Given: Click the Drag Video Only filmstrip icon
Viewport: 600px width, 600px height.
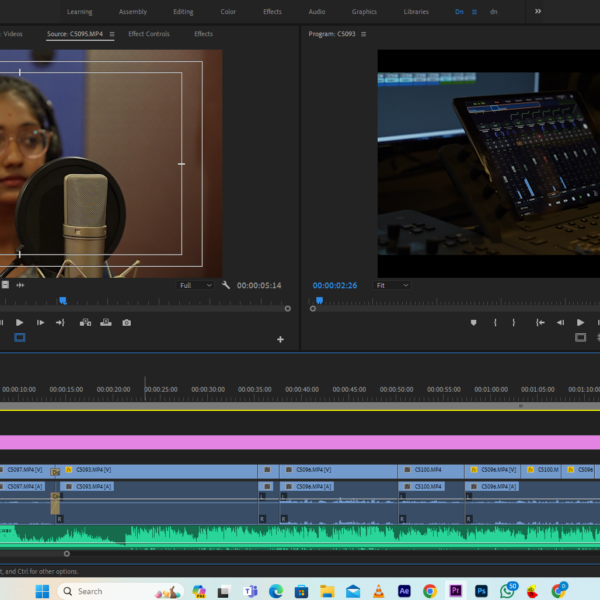Looking at the screenshot, I should pyautogui.click(x=5, y=285).
